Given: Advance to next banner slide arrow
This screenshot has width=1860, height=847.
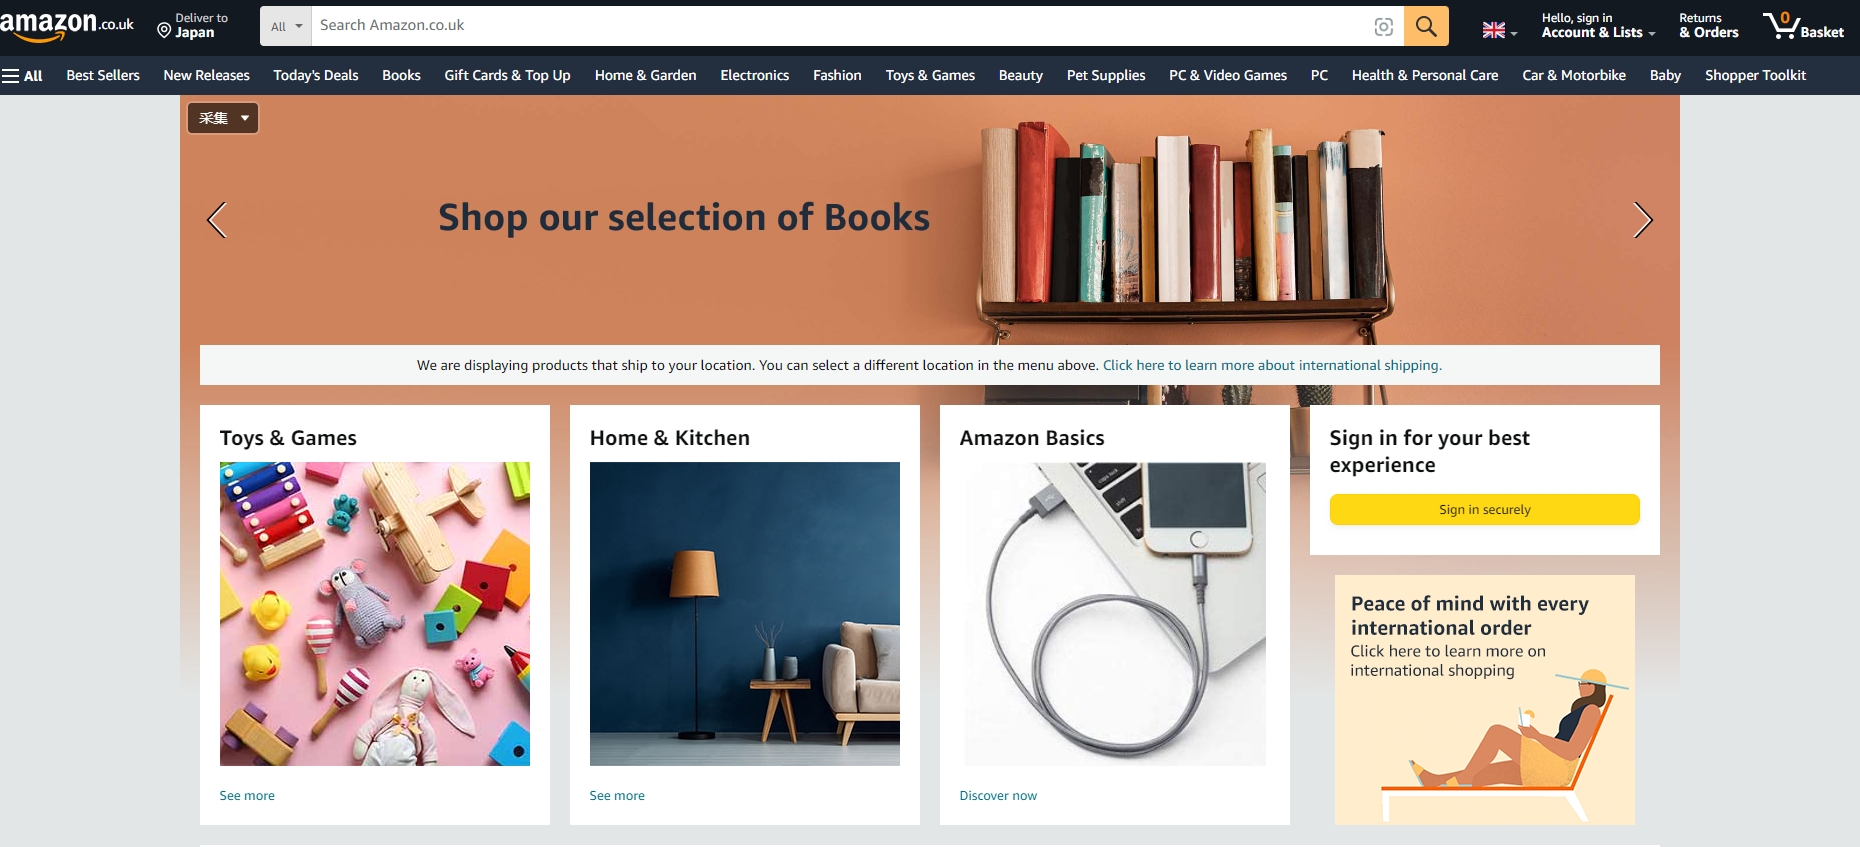Looking at the screenshot, I should (x=1642, y=220).
